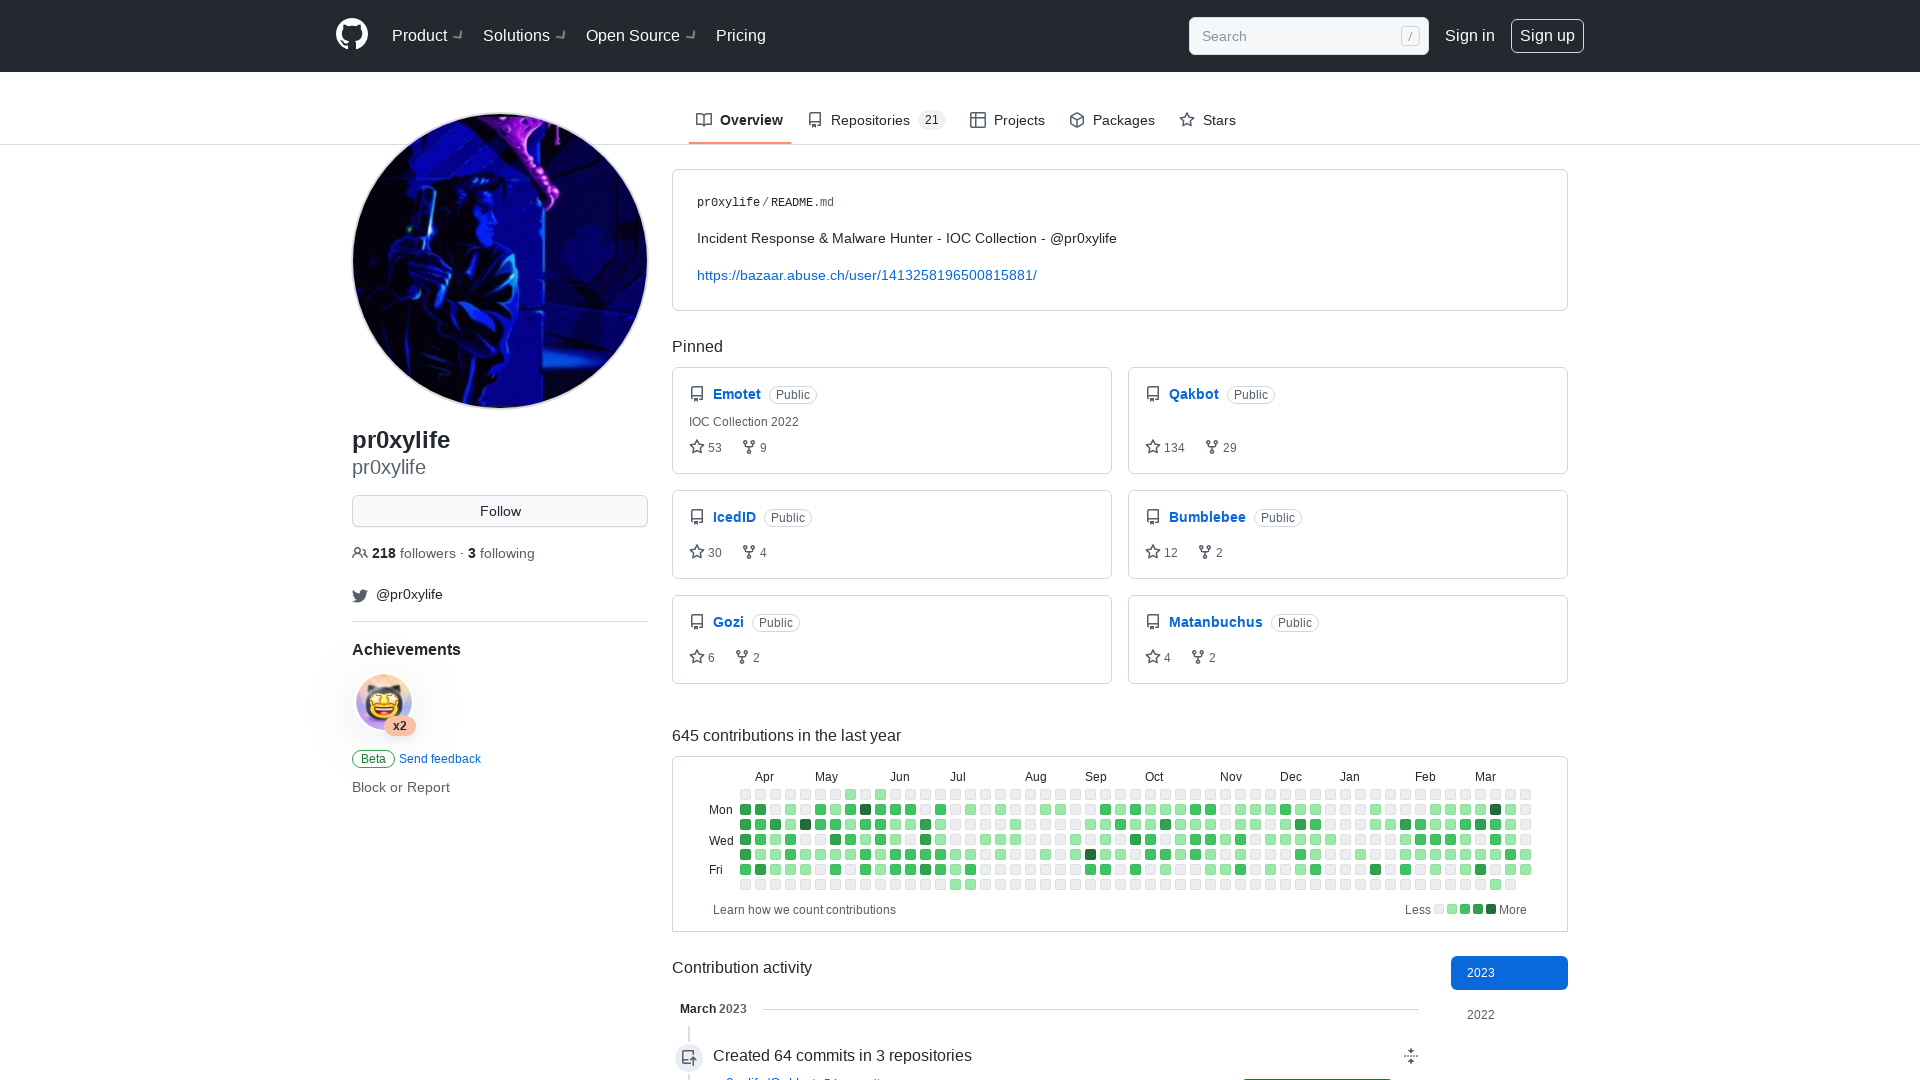Open GitHub home via Octocat logo

[x=352, y=35]
